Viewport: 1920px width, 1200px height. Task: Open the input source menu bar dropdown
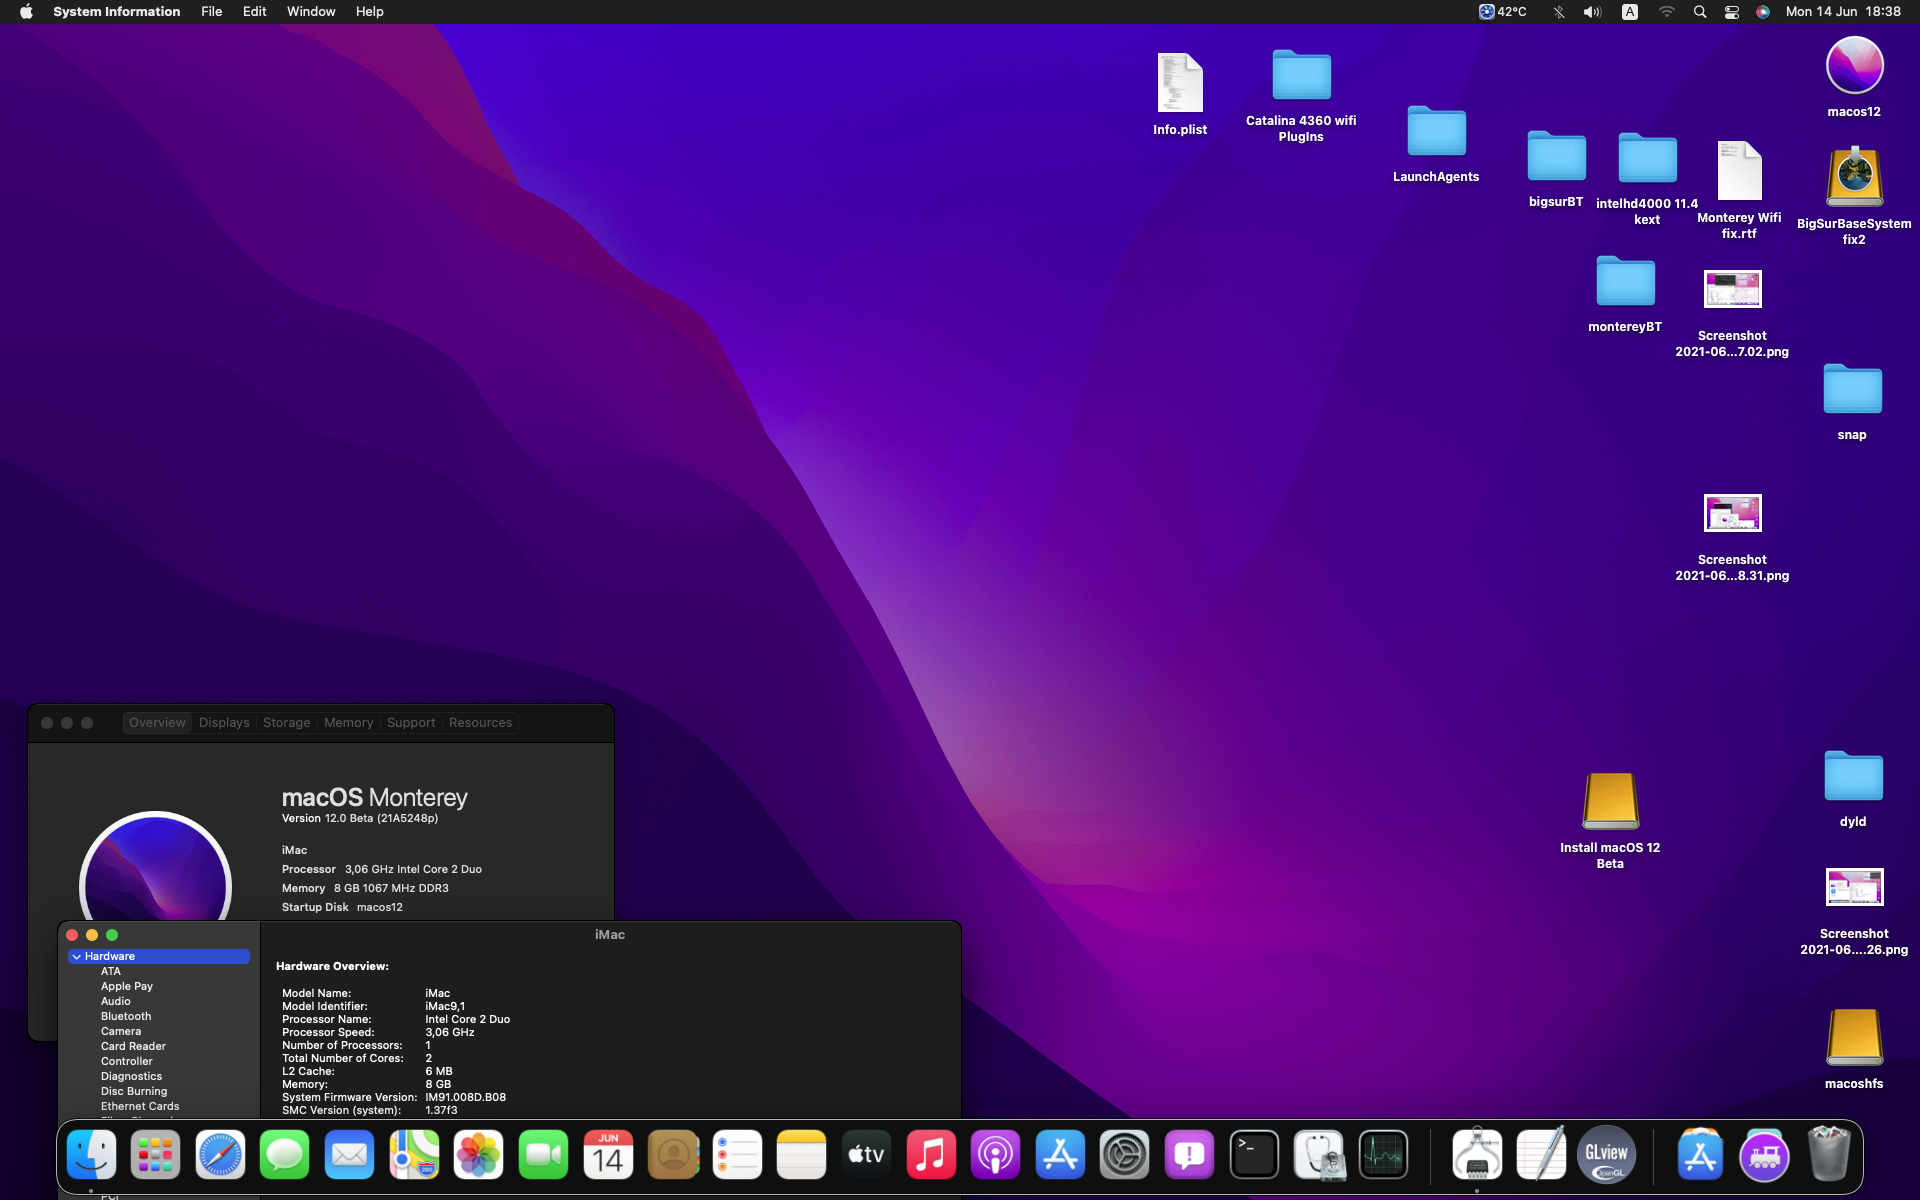[x=1630, y=12]
